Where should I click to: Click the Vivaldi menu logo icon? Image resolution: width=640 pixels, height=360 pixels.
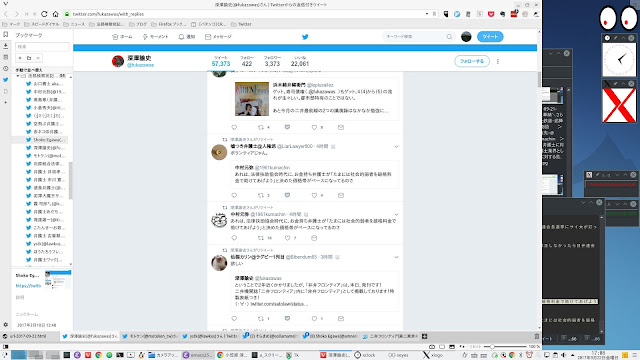tap(5, 4)
